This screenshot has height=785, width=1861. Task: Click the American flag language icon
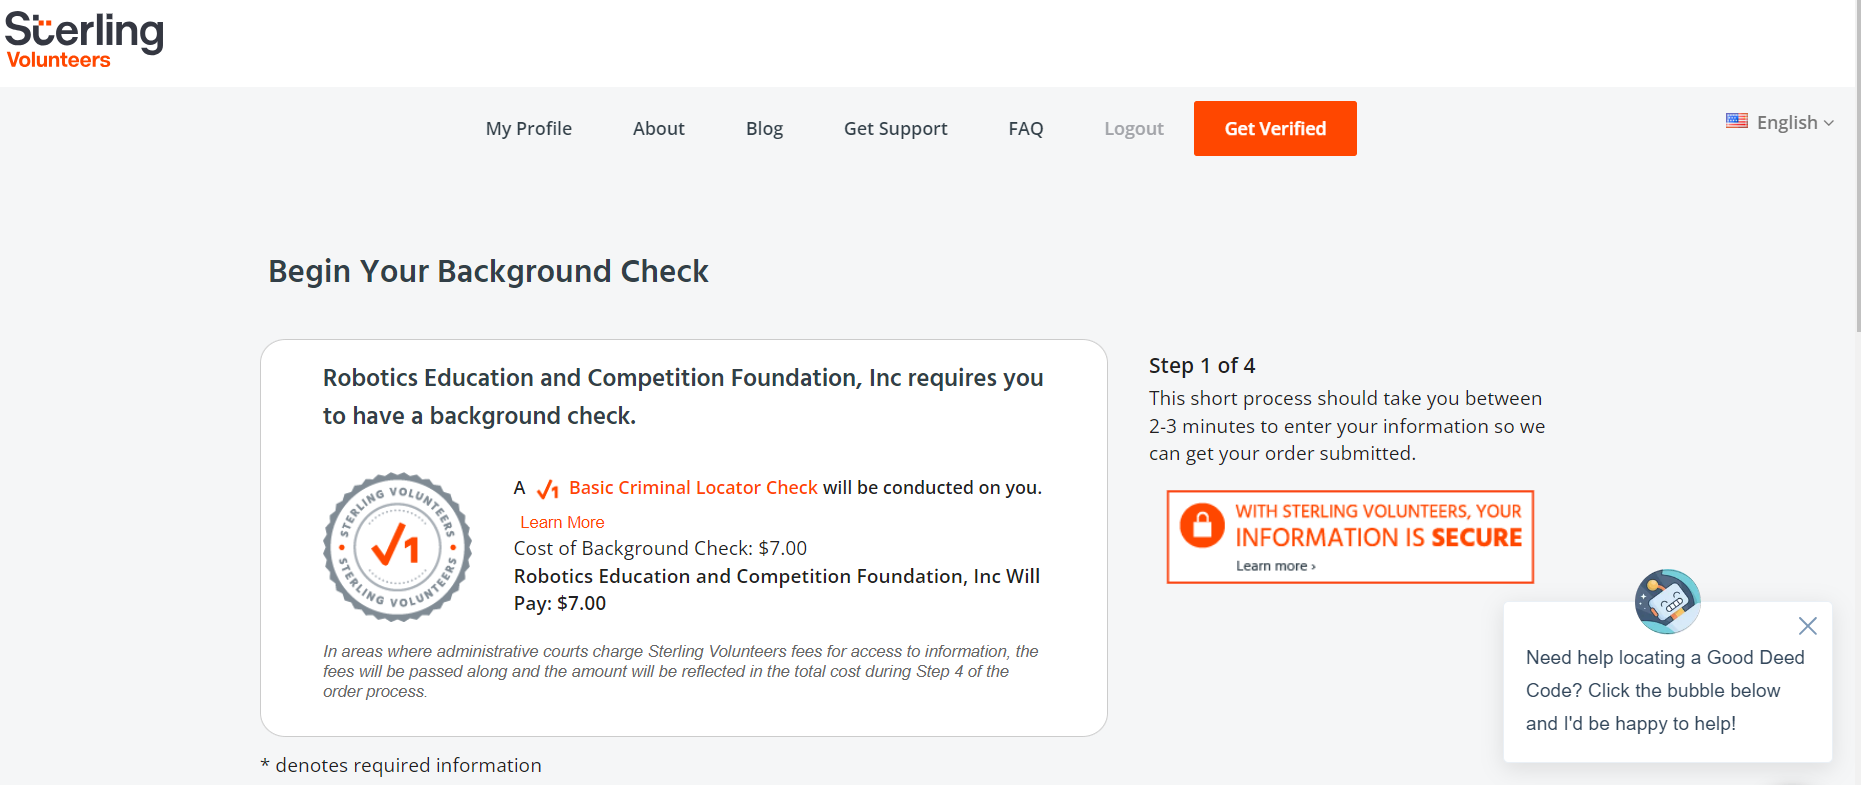pyautogui.click(x=1737, y=120)
